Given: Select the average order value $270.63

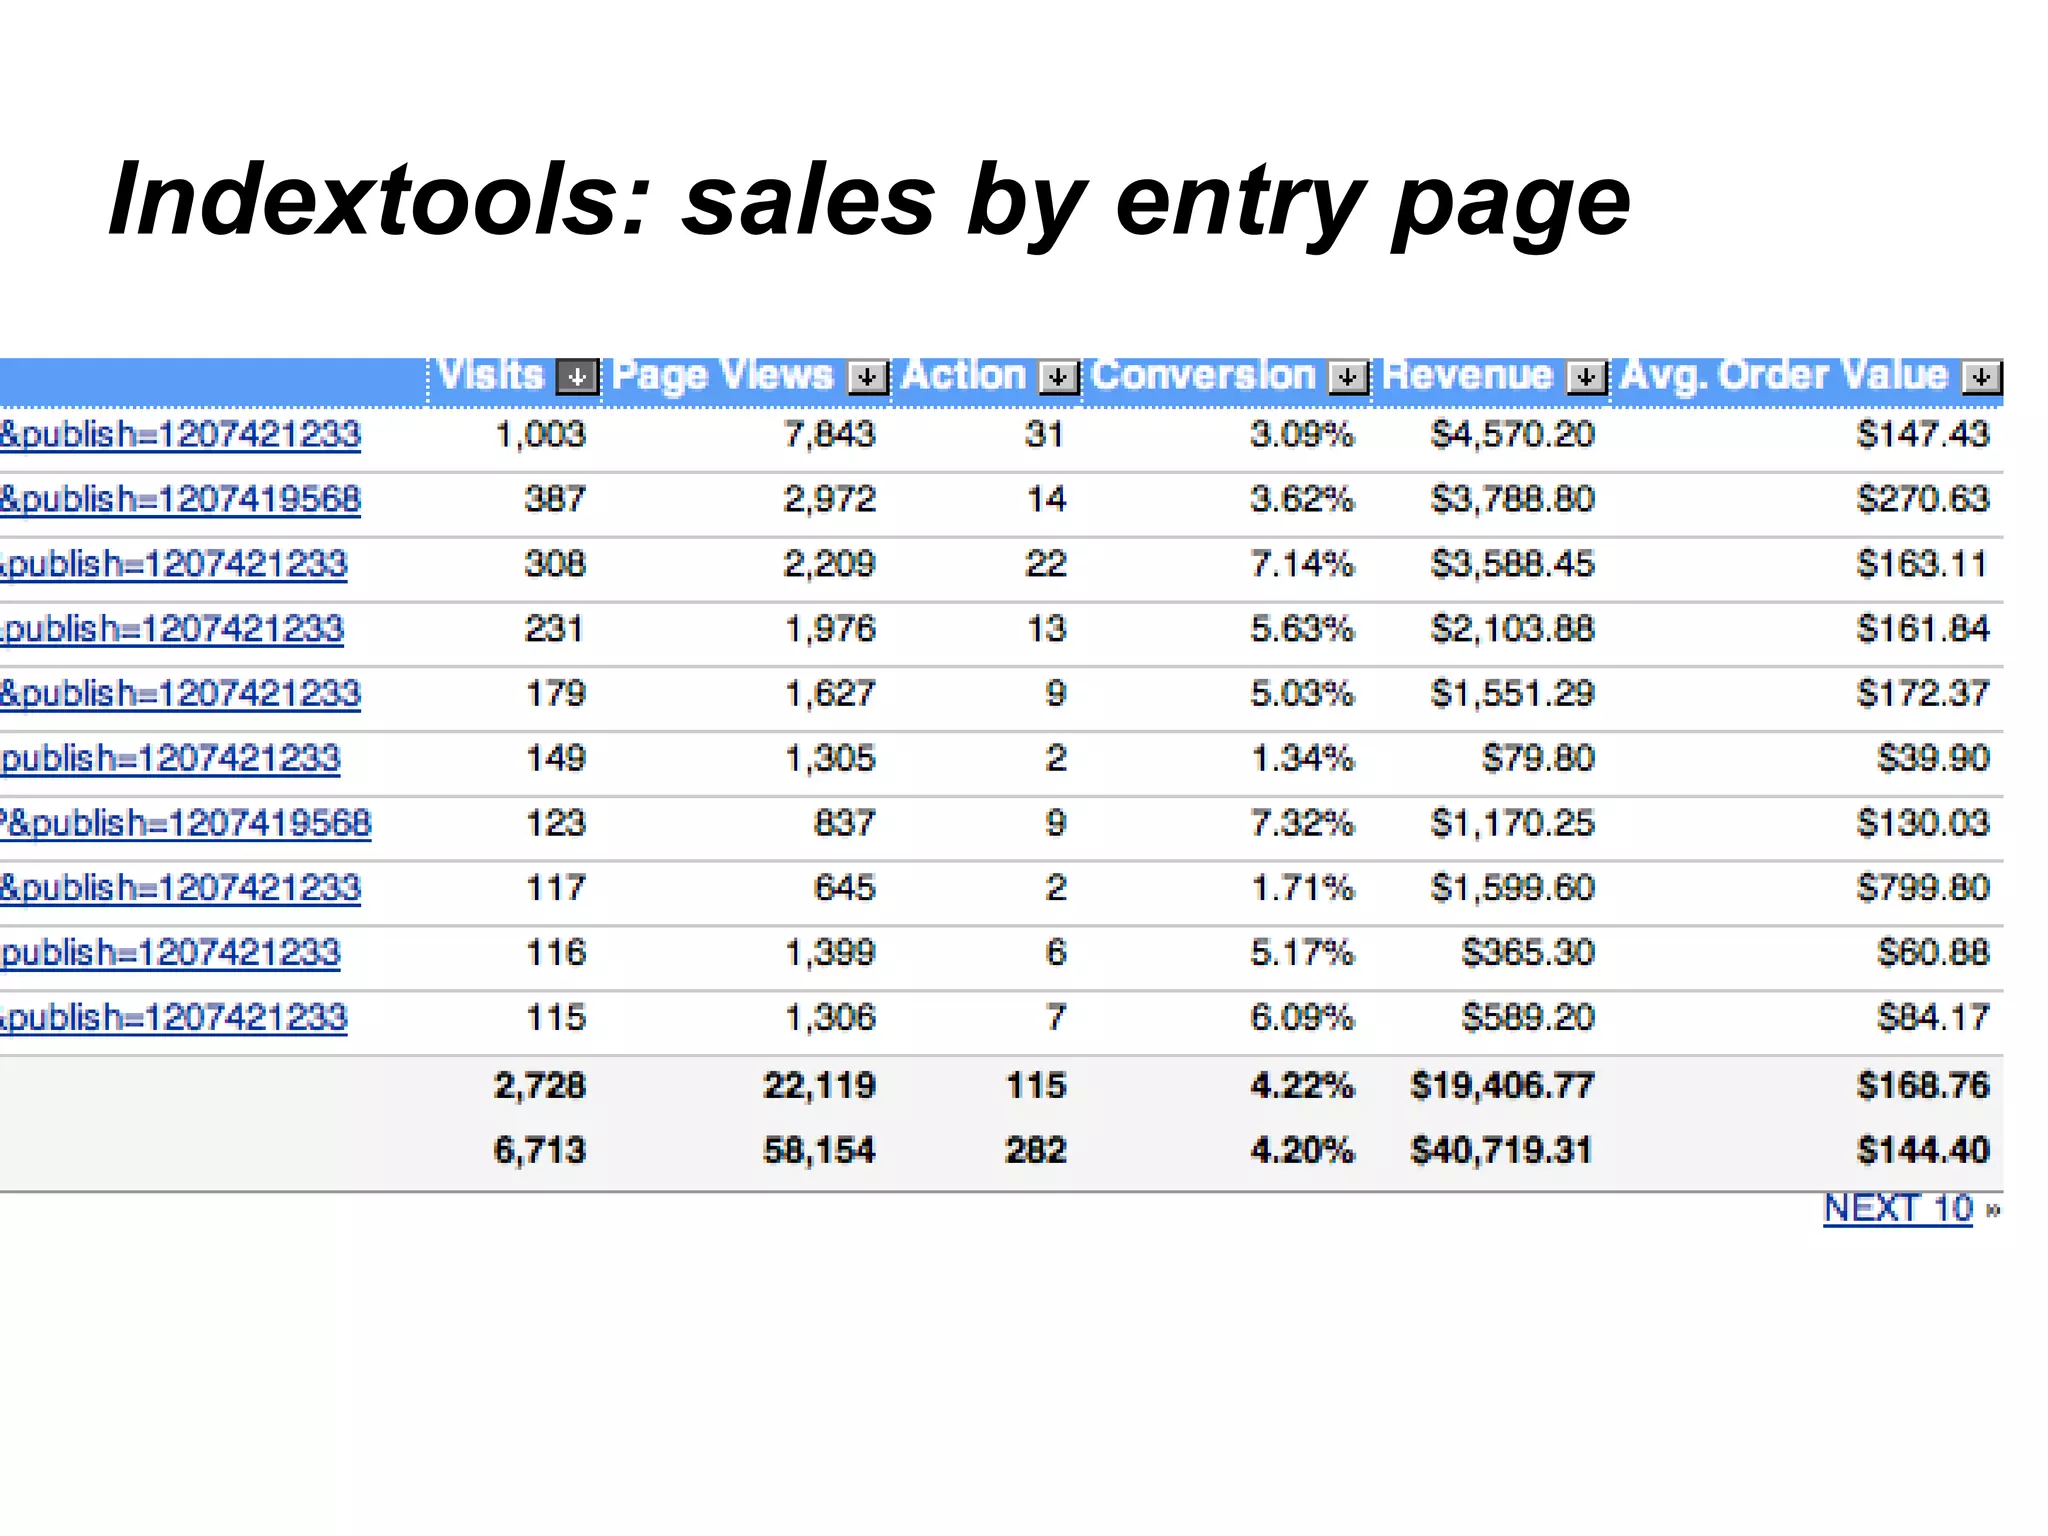Looking at the screenshot, I should (1923, 500).
